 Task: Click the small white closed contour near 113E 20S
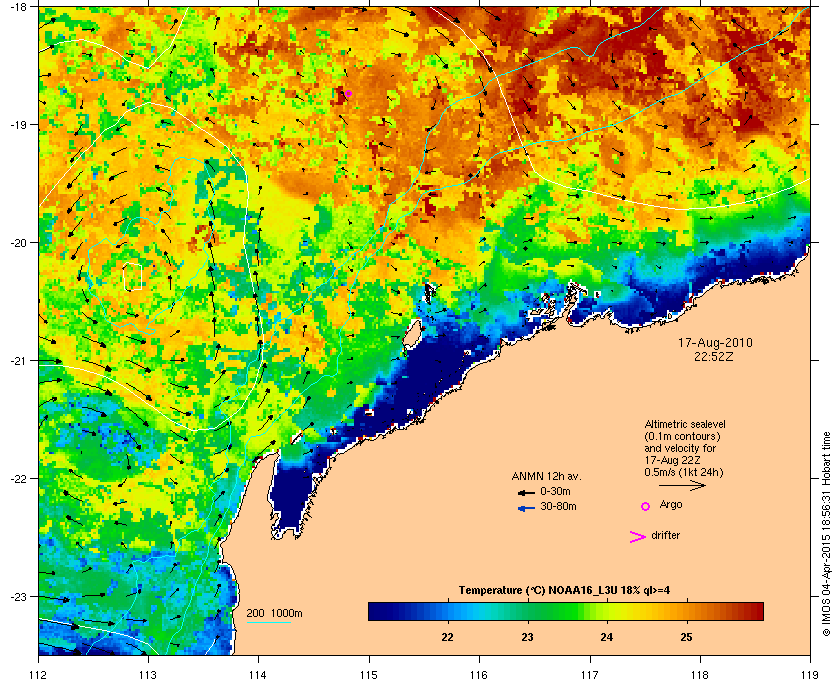132,277
